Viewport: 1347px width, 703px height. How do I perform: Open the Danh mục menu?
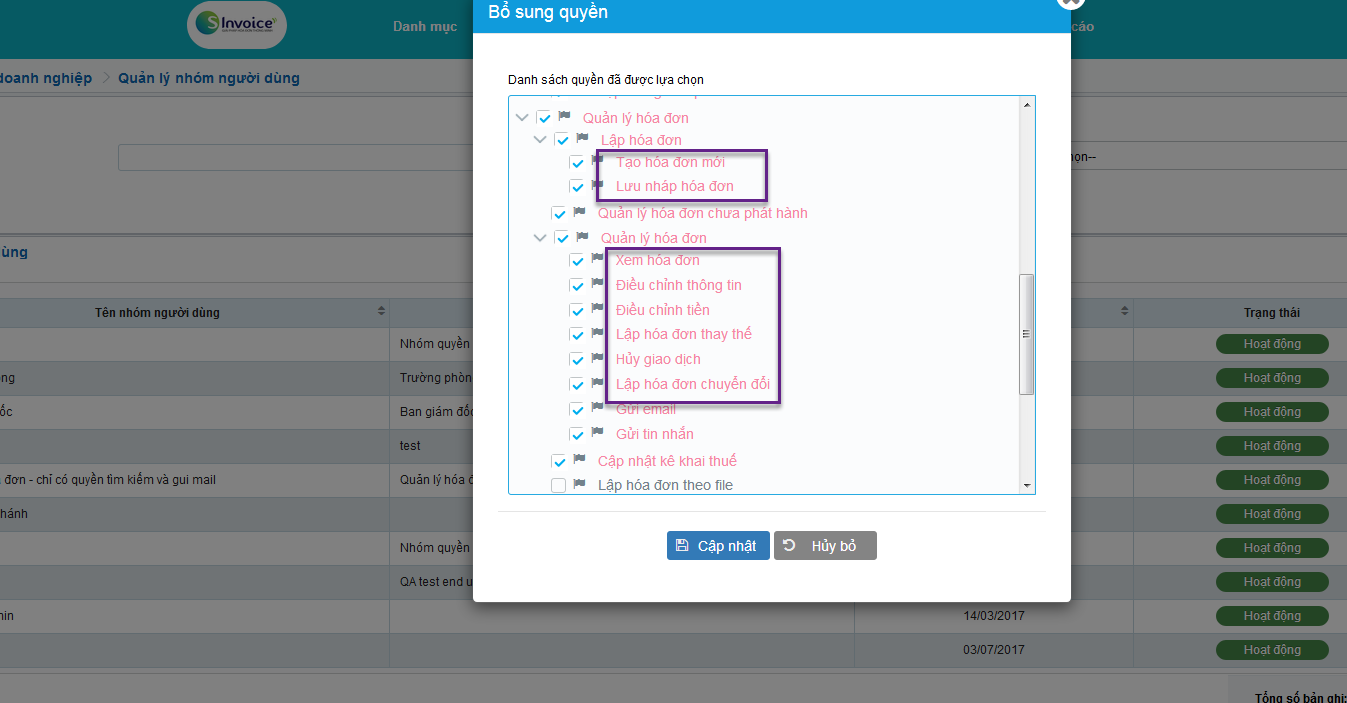click(x=424, y=27)
